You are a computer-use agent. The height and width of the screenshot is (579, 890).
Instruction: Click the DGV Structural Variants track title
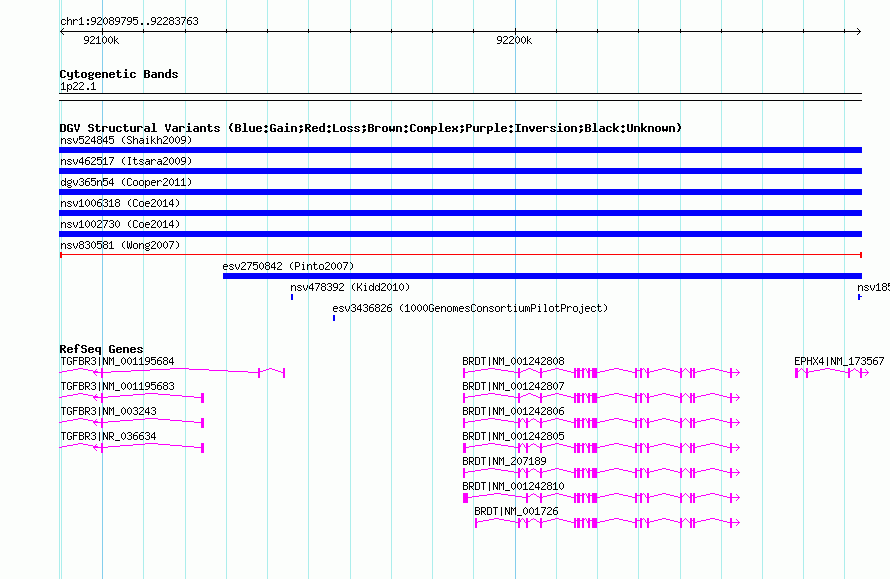tap(370, 128)
